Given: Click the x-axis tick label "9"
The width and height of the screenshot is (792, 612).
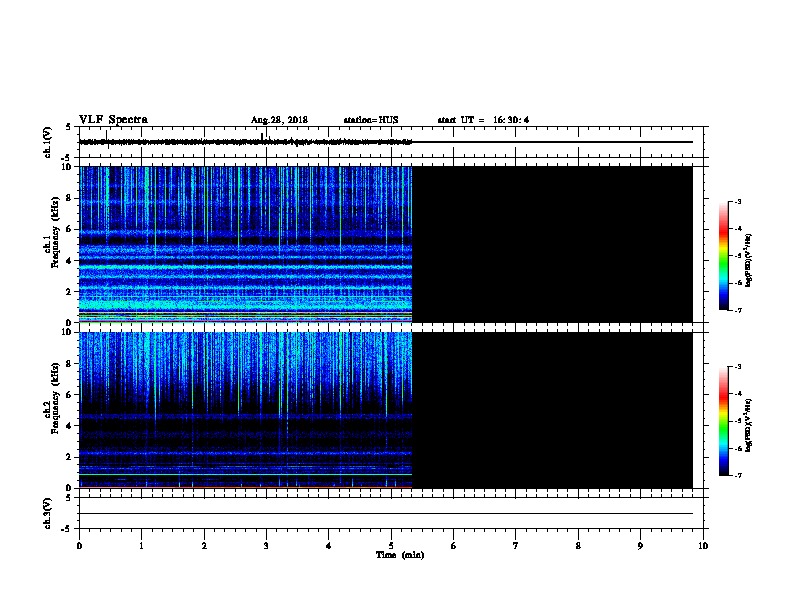Looking at the screenshot, I should (640, 546).
